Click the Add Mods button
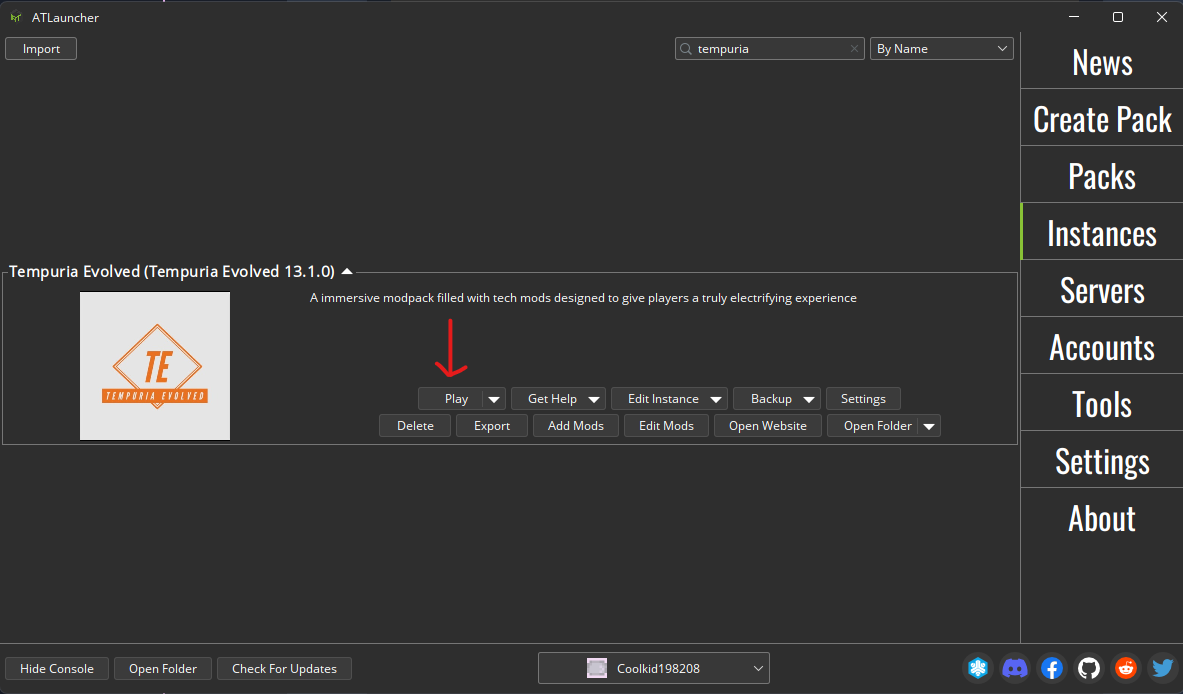This screenshot has width=1183, height=694. (576, 426)
